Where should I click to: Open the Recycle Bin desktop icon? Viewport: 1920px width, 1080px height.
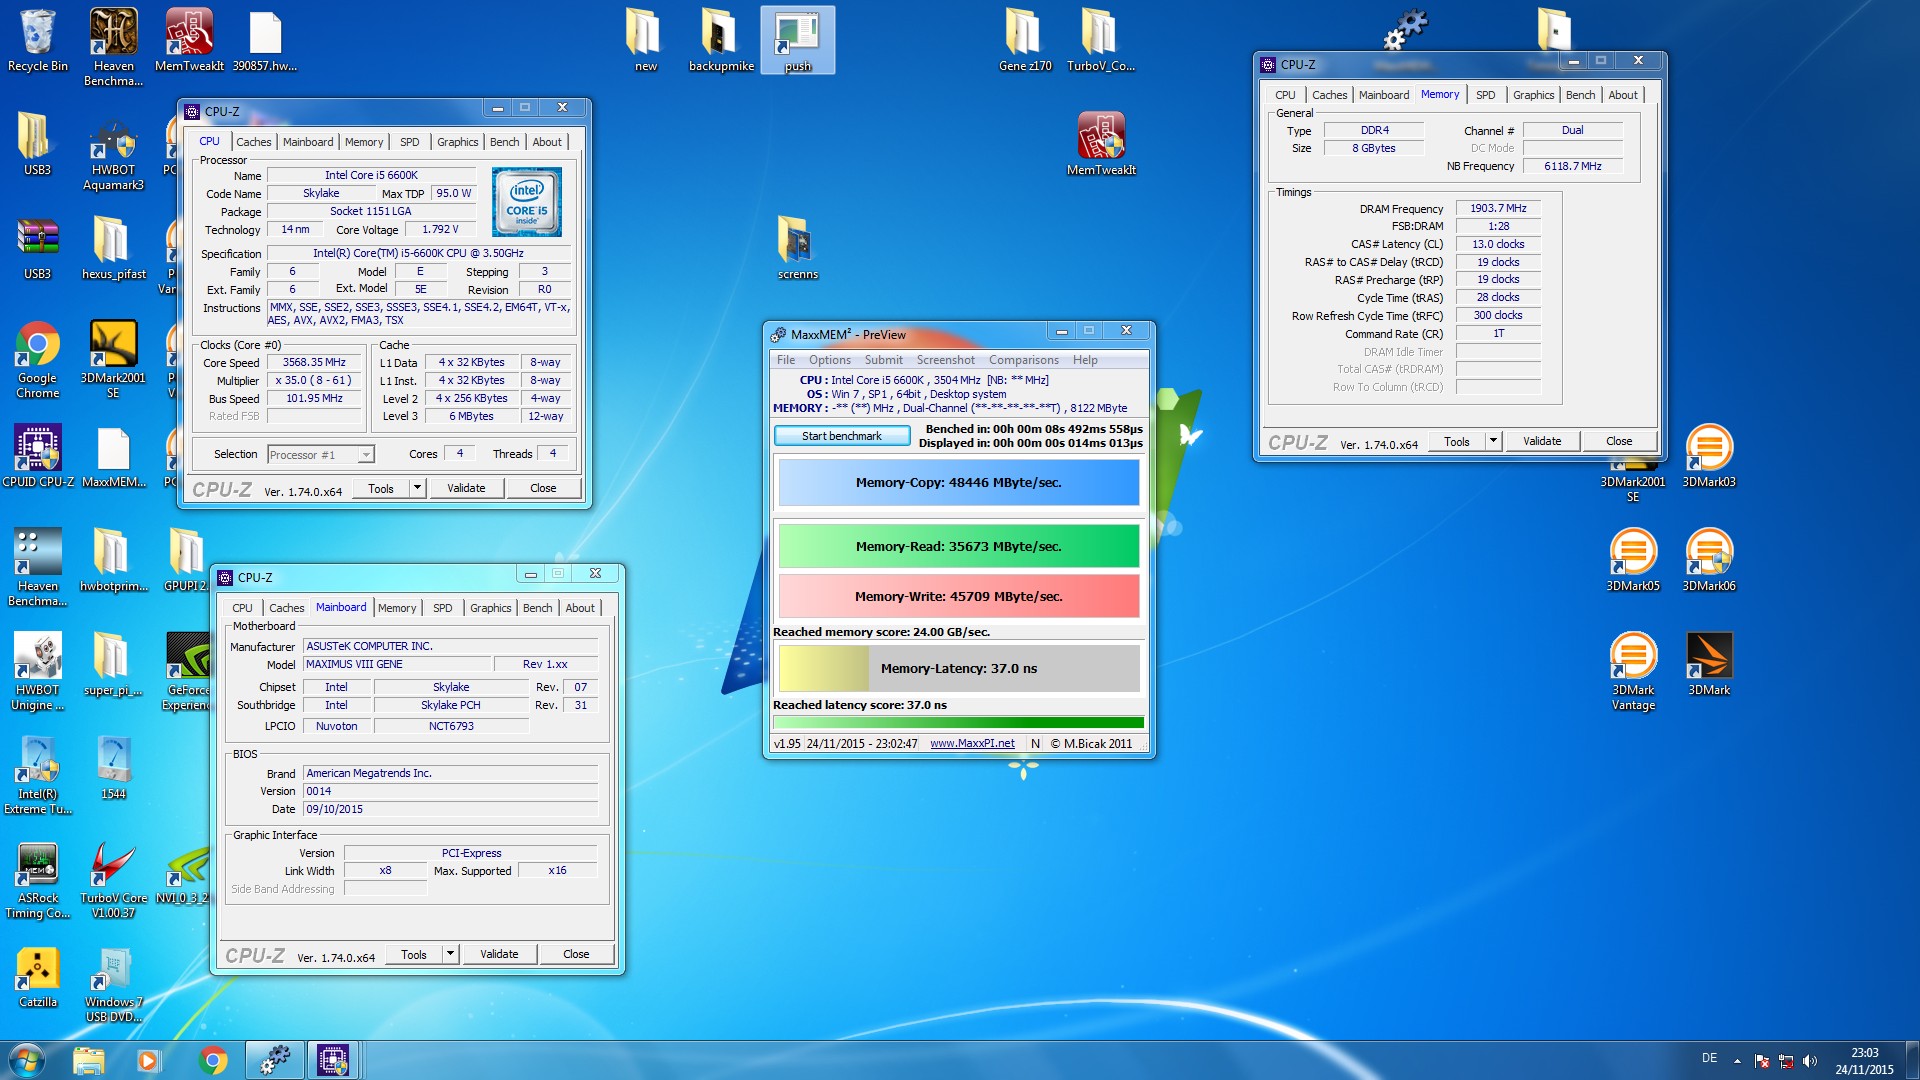[x=38, y=40]
